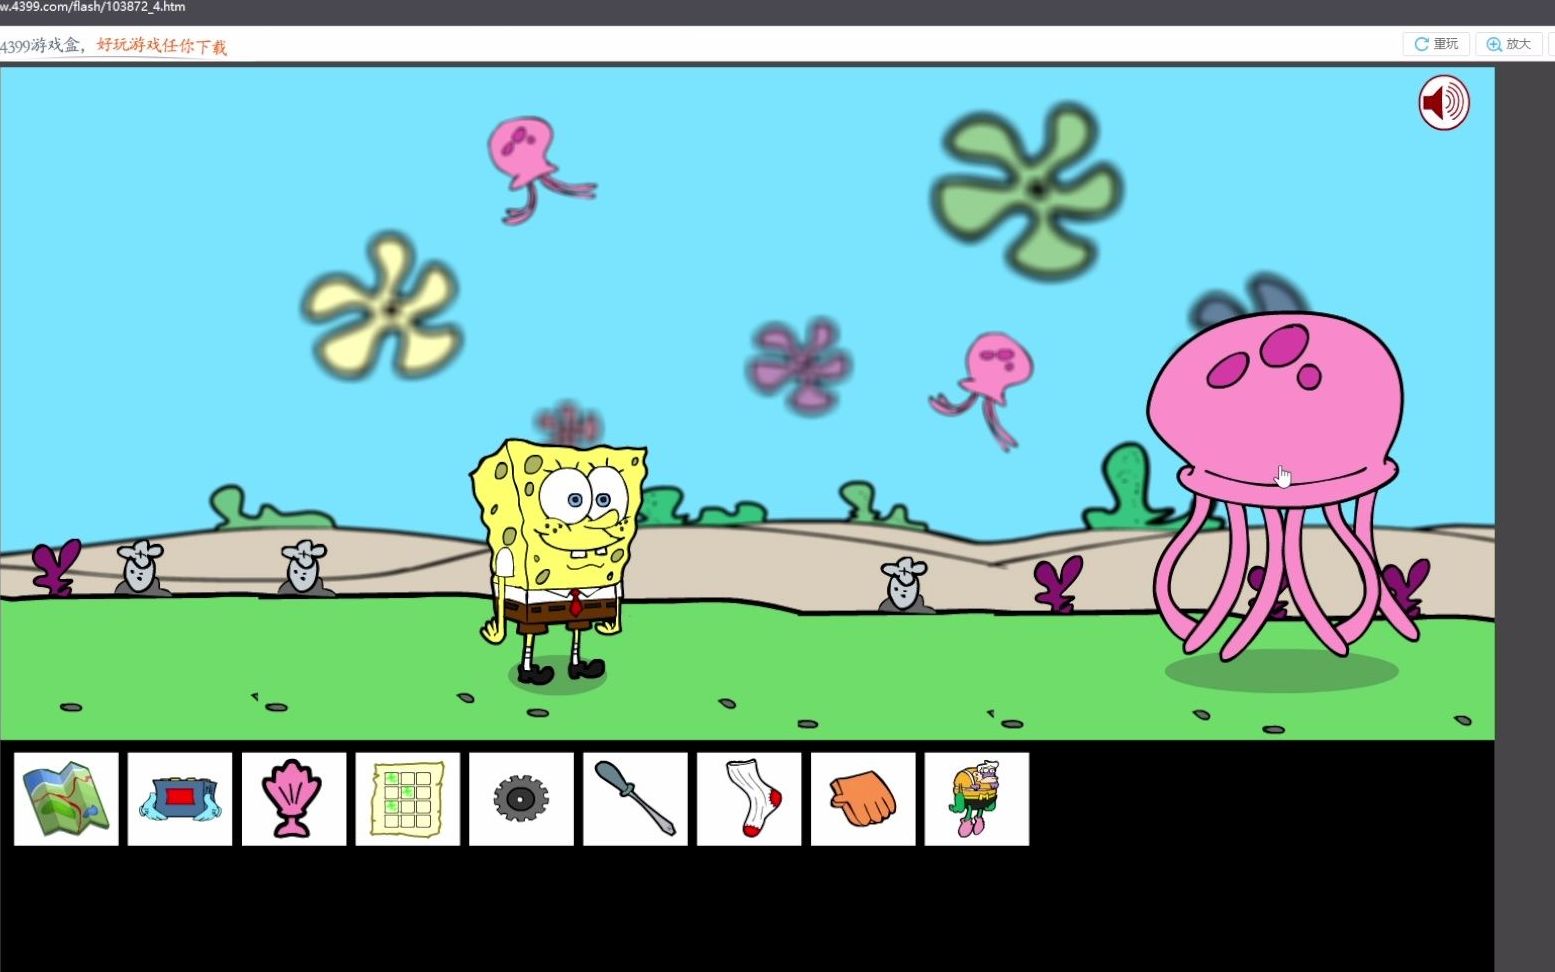
Task: Select the blue device with red screen
Action: coord(180,799)
